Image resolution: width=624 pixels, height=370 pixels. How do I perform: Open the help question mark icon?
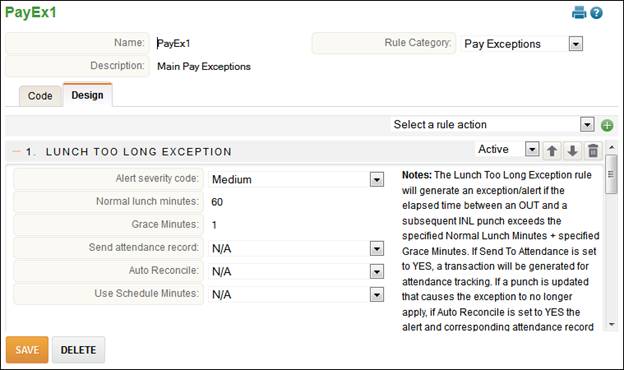[596, 13]
